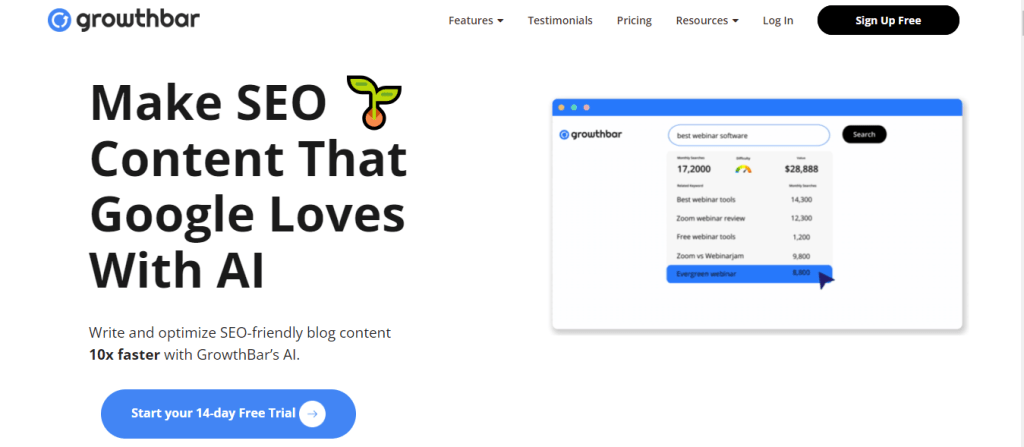
Task: Click the GrowthBar logo icon in header
Action: coord(58,20)
